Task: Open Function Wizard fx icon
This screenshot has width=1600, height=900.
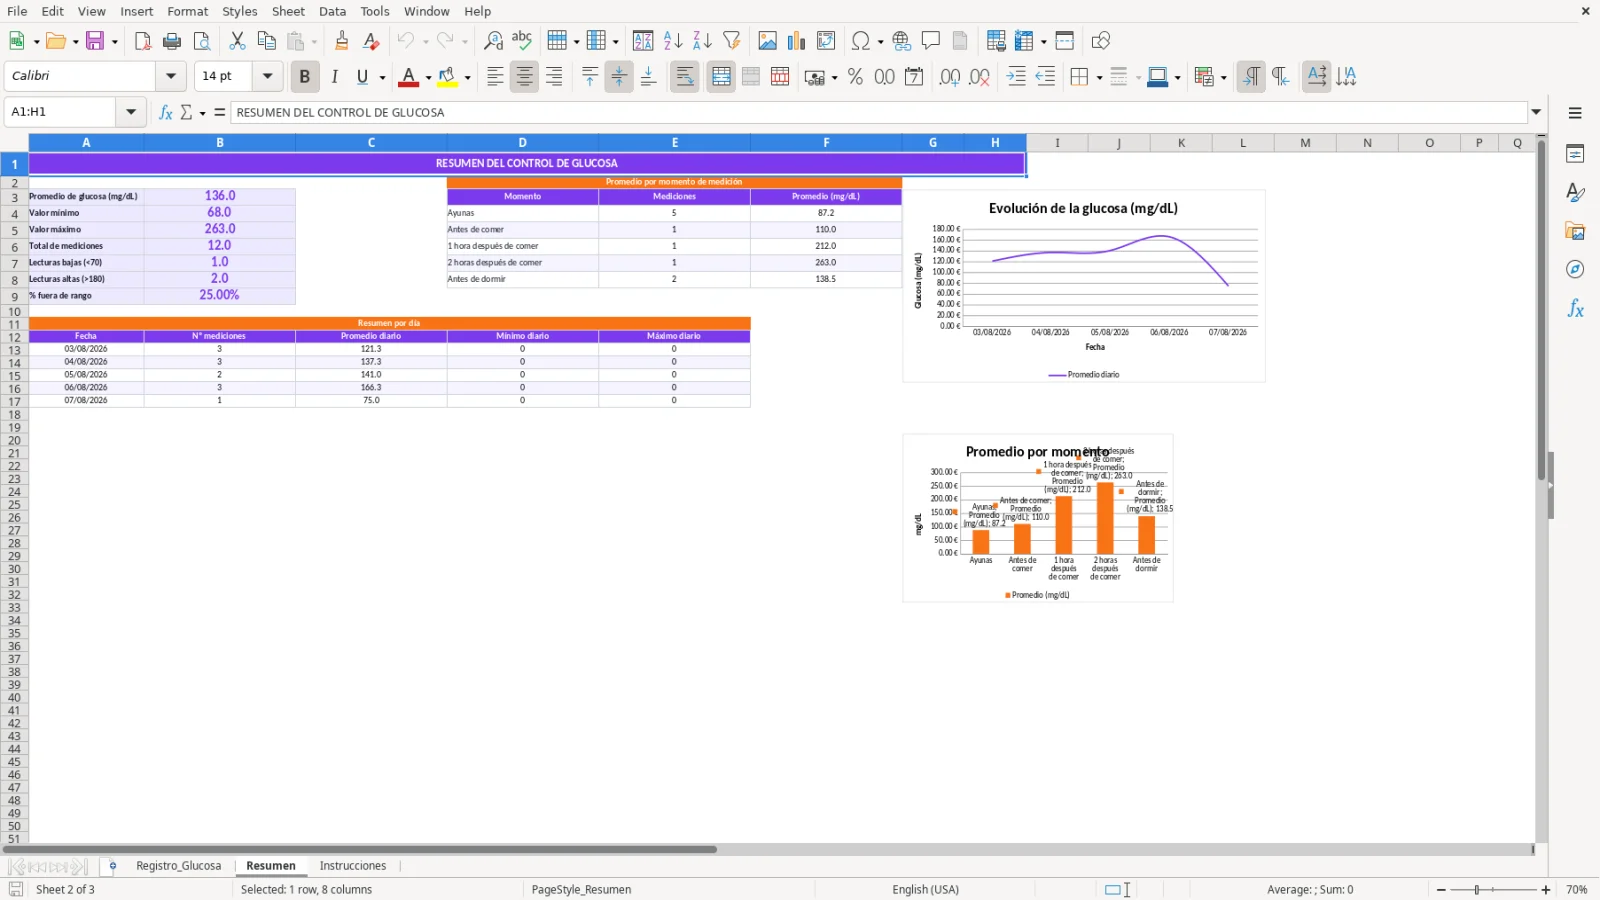Action: [x=166, y=112]
